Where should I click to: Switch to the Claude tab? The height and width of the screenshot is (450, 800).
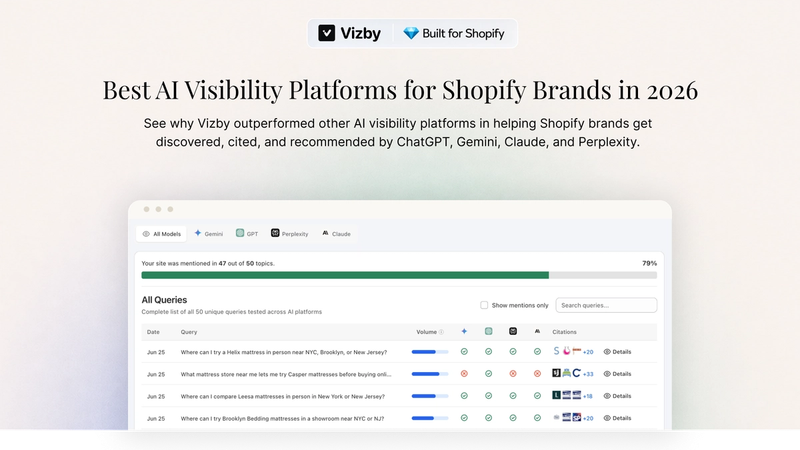pyautogui.click(x=336, y=234)
